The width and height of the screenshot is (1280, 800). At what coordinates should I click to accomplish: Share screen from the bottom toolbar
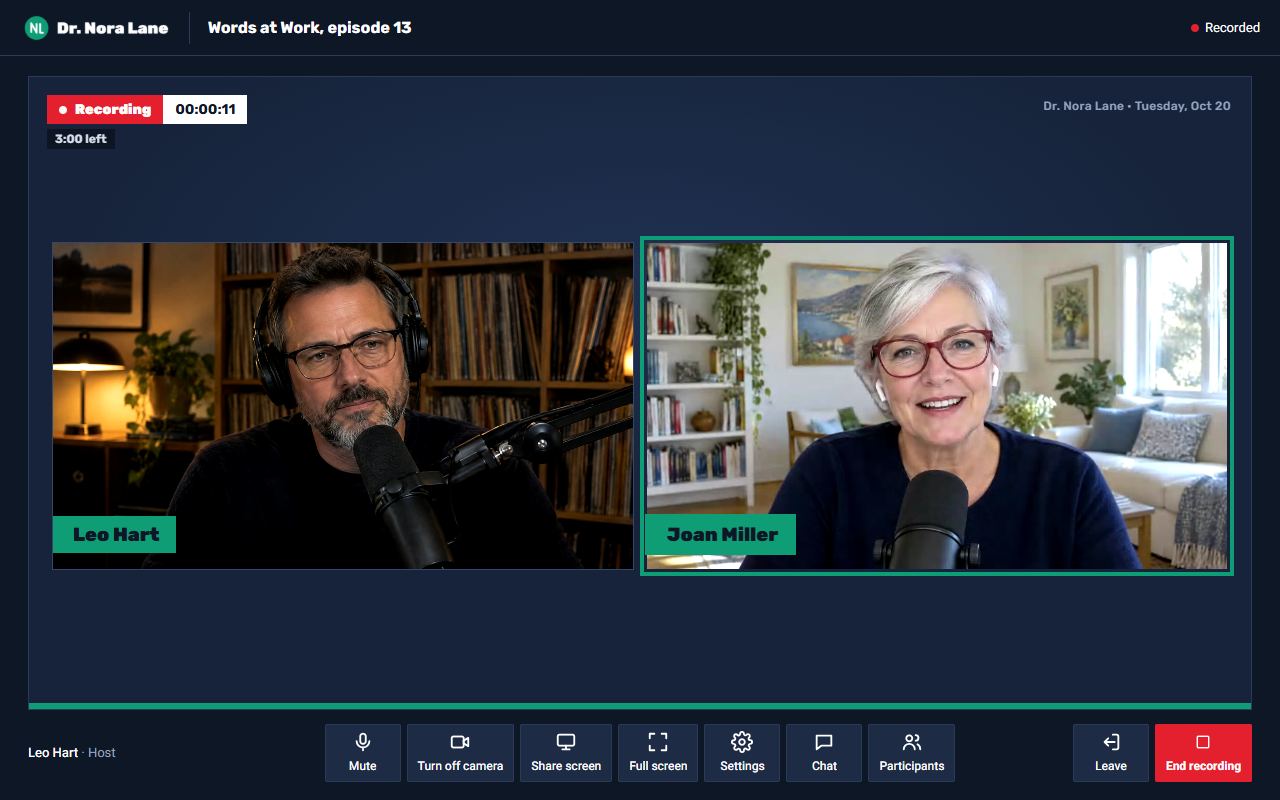(566, 753)
